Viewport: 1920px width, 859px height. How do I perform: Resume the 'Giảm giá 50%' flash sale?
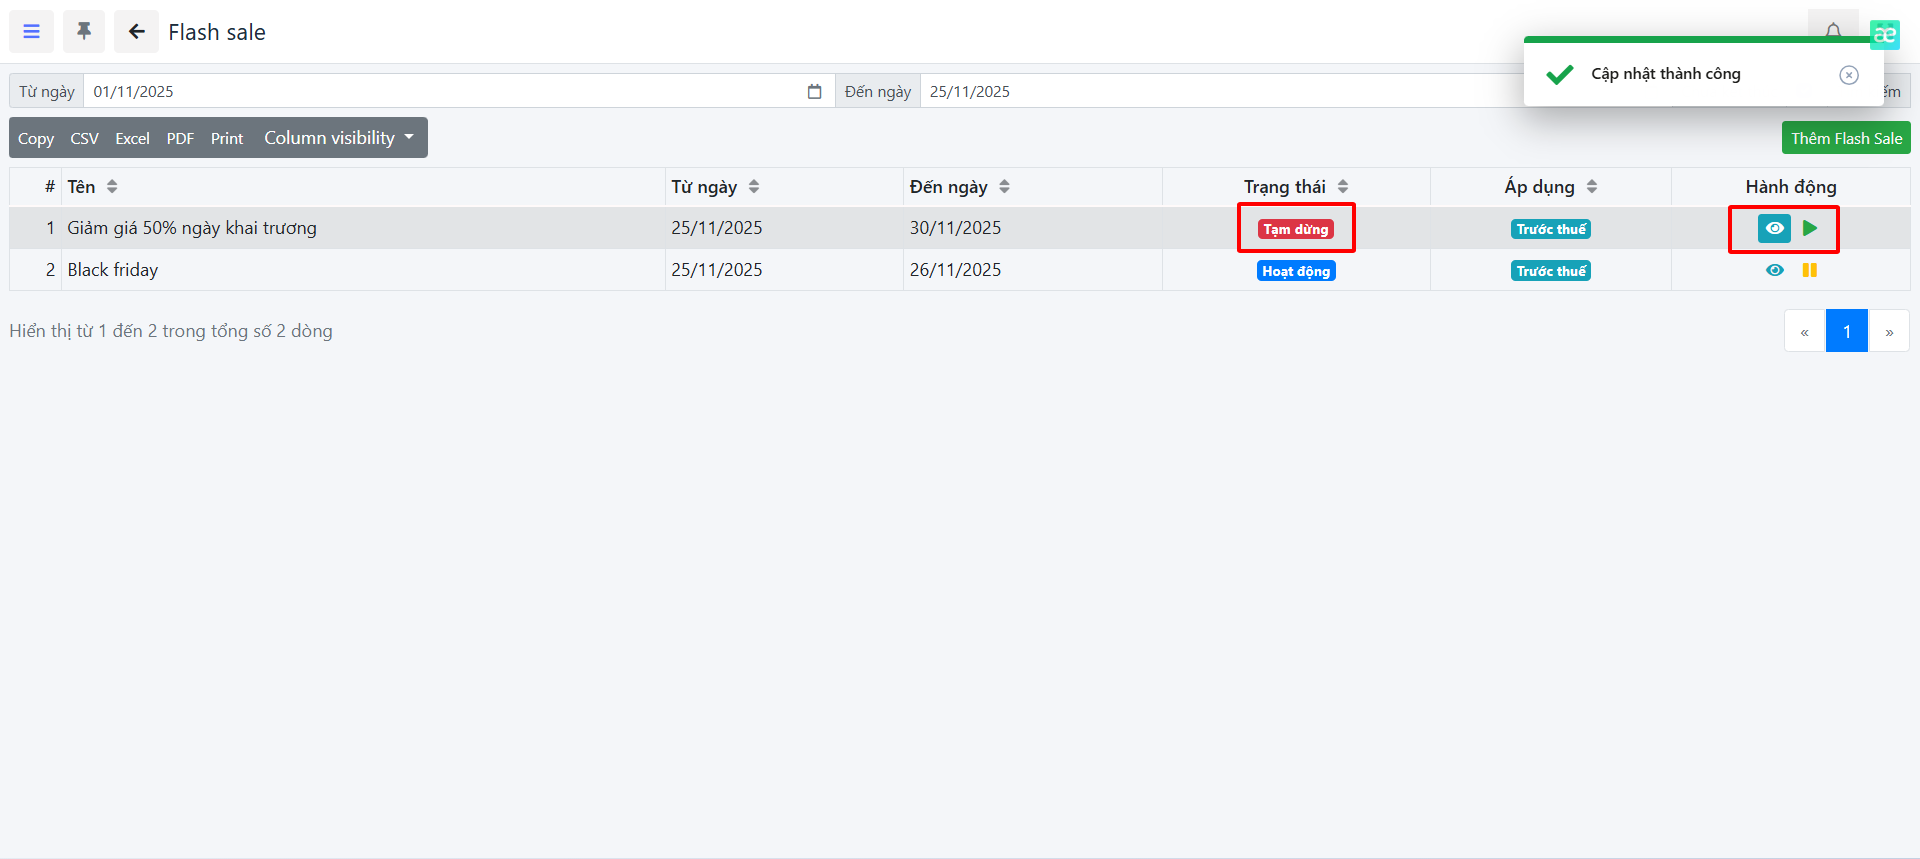point(1810,229)
